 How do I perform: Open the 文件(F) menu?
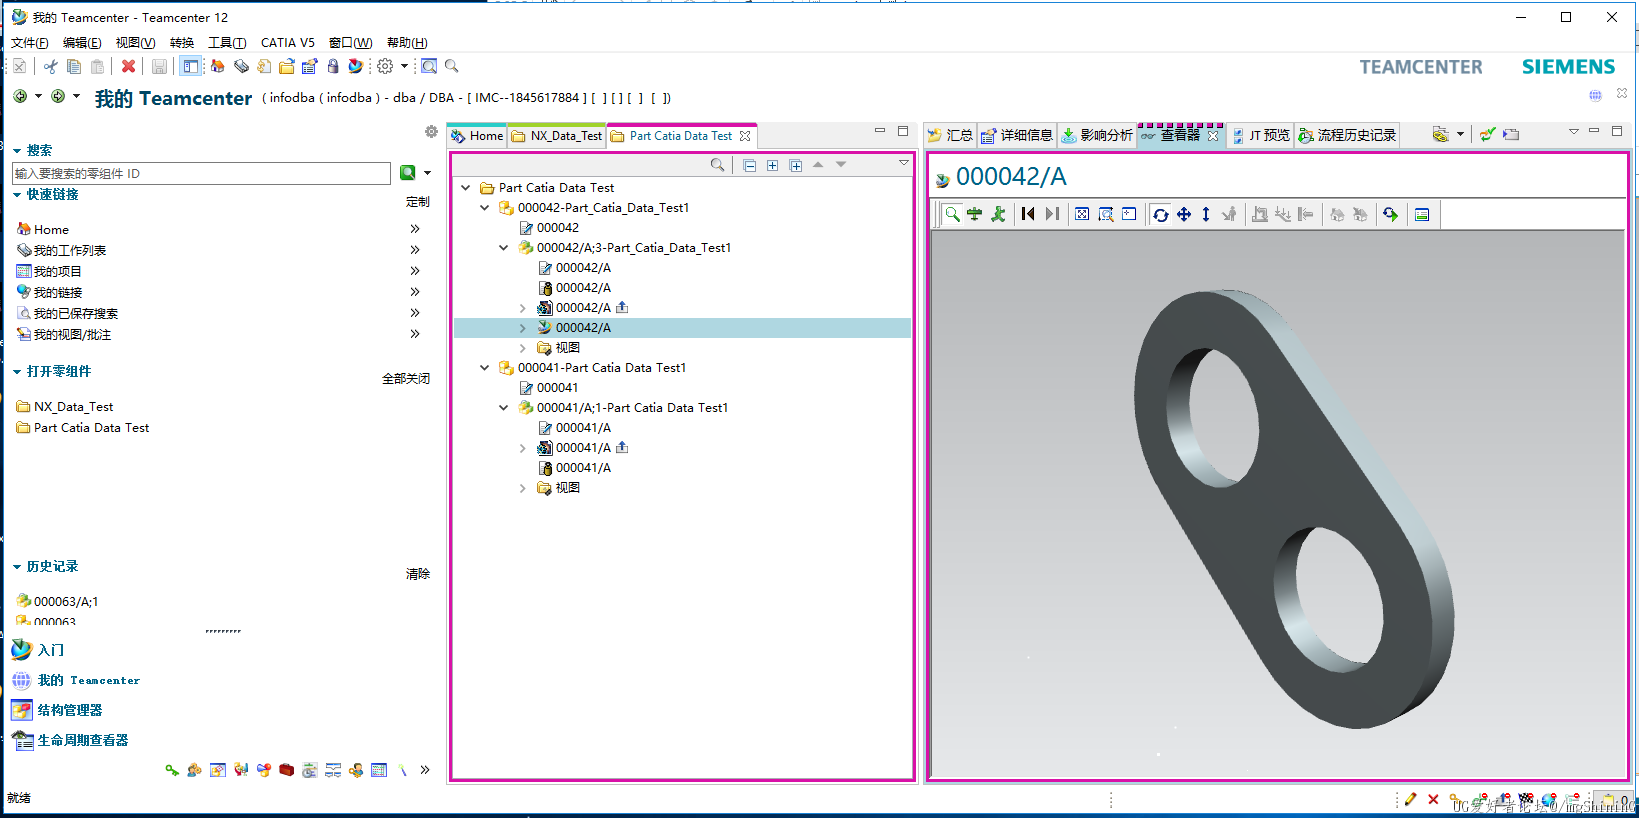(29, 43)
